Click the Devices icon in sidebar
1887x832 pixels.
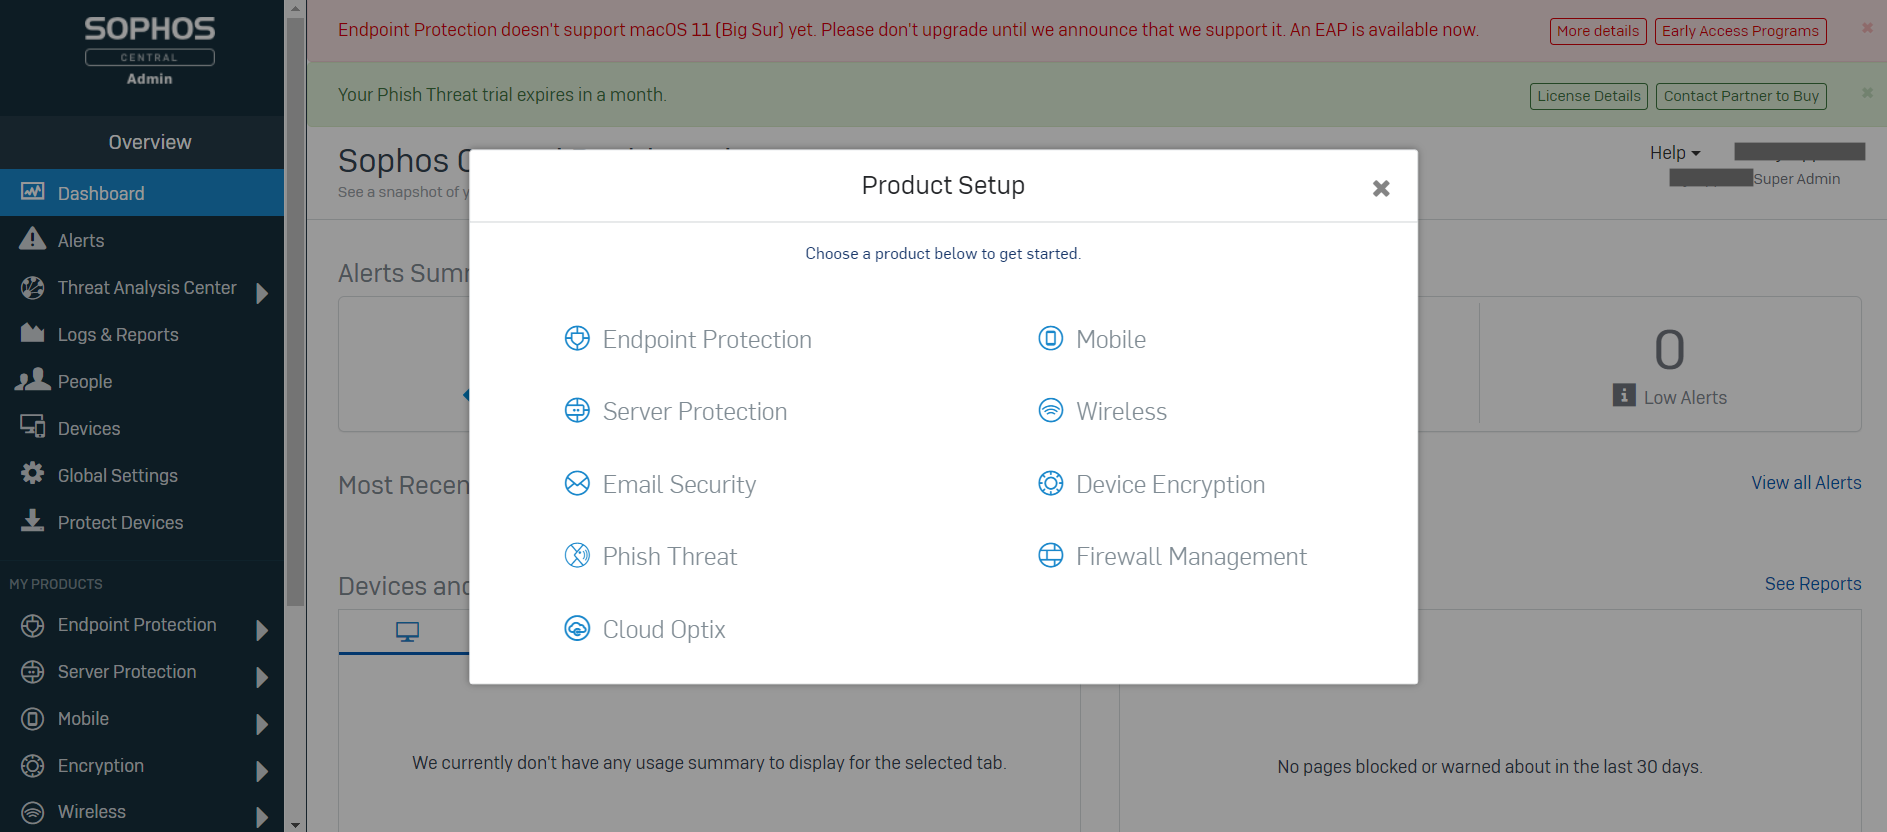[x=33, y=427]
